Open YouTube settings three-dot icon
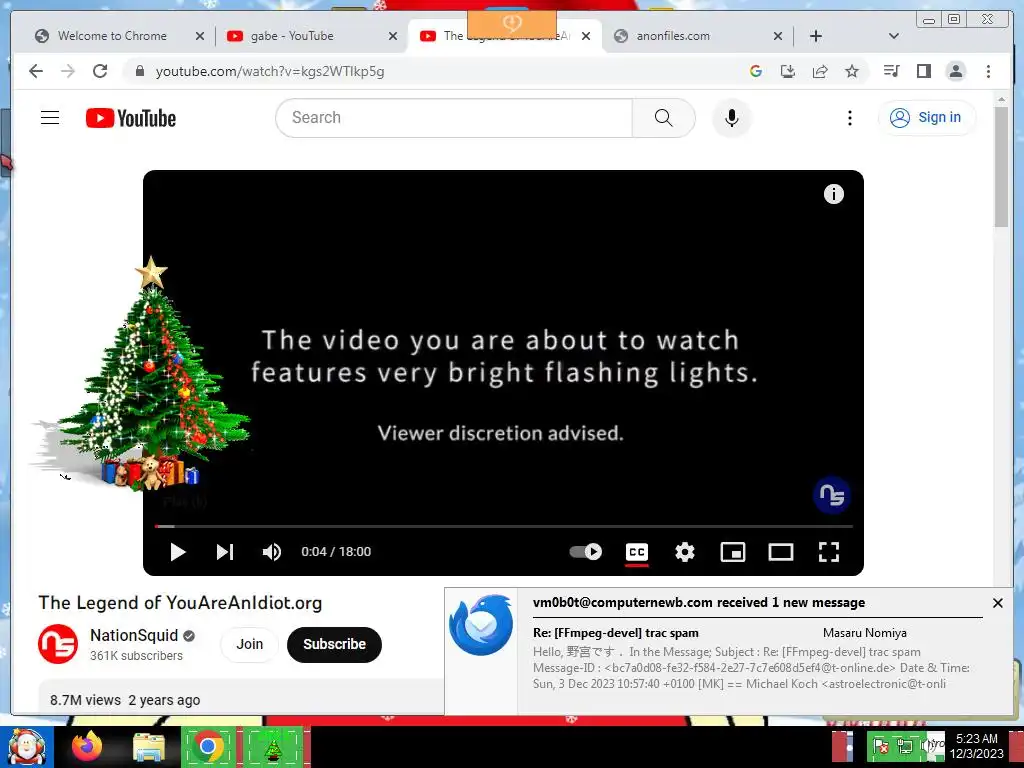Viewport: 1024px width, 768px height. coord(849,118)
